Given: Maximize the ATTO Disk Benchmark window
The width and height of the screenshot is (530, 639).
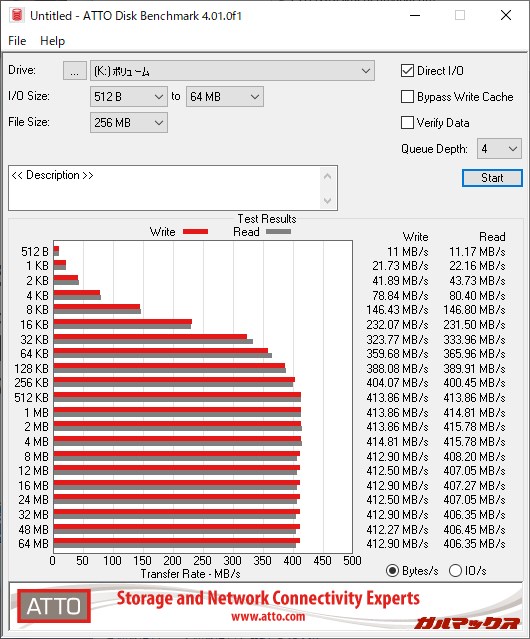Looking at the screenshot, I should [x=460, y=15].
